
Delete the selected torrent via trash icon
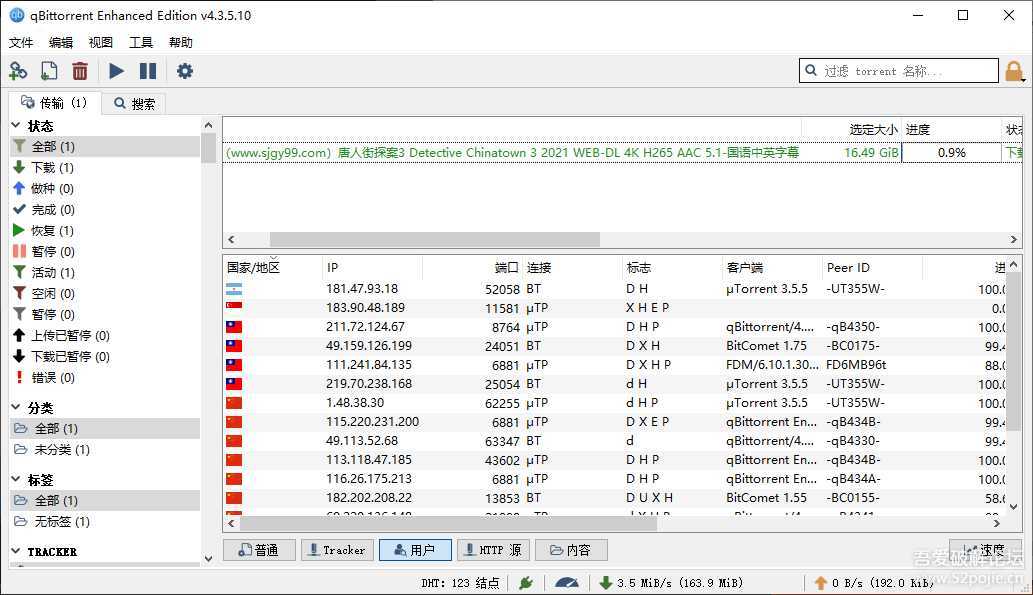(x=80, y=71)
